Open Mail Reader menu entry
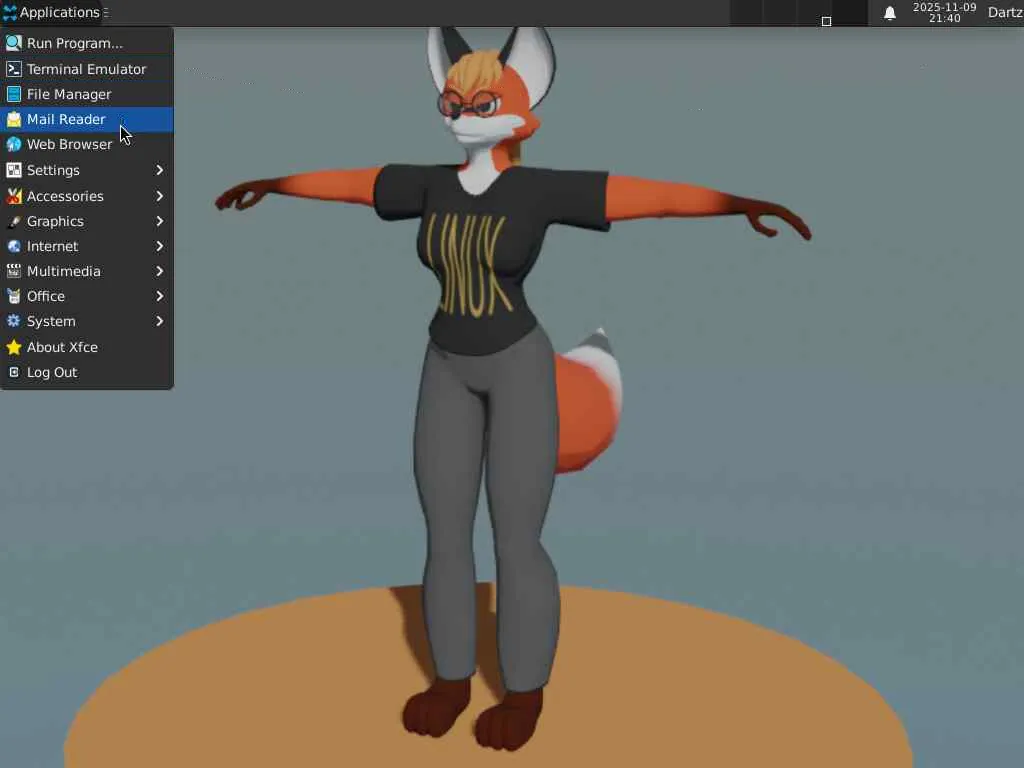This screenshot has width=1024, height=768. pos(87,120)
